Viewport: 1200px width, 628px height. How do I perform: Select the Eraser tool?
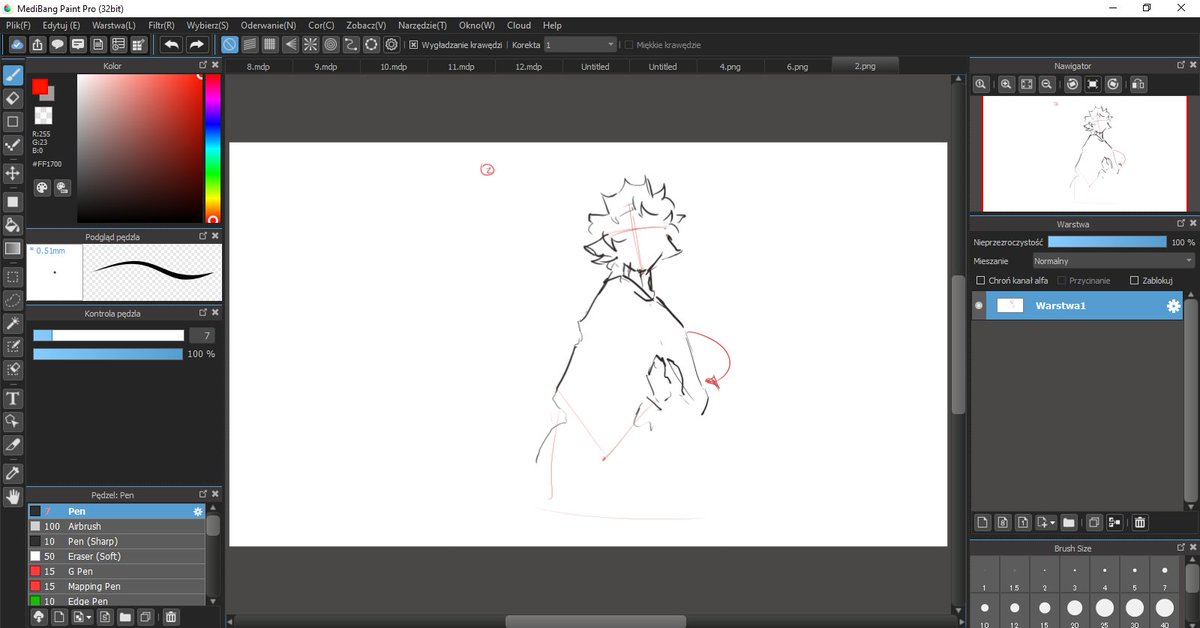[x=13, y=98]
